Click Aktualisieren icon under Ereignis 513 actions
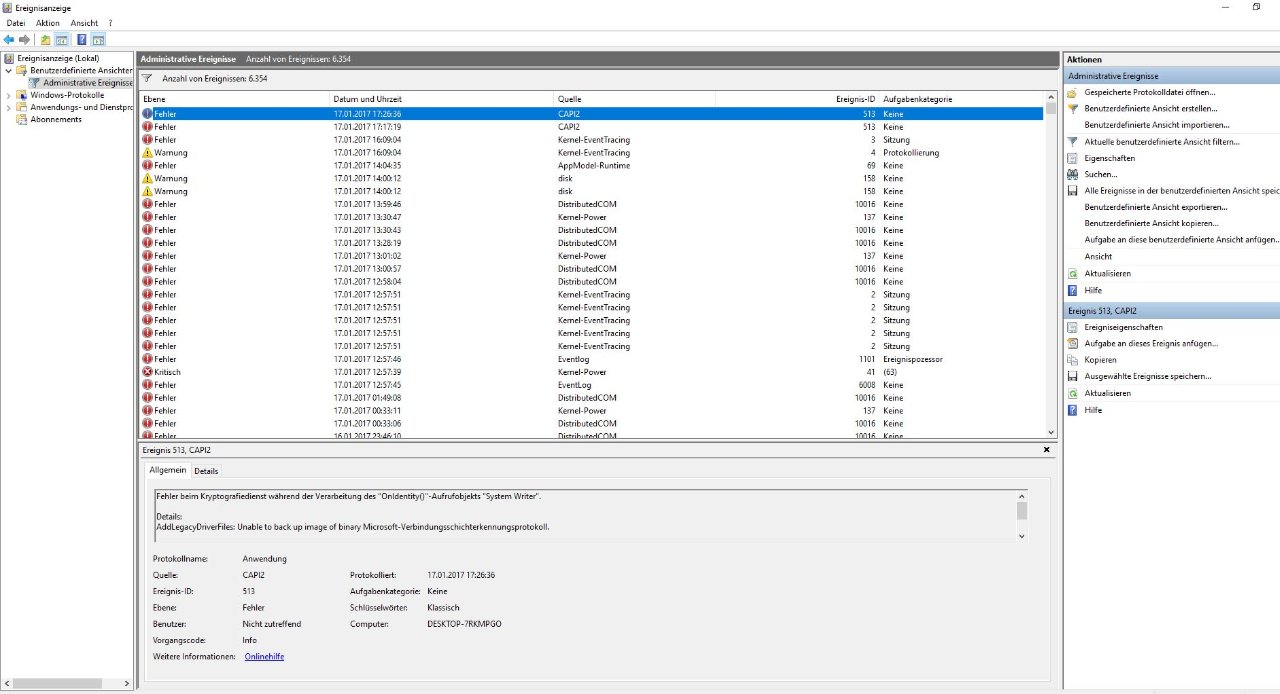1280x694 pixels. [x=1073, y=393]
